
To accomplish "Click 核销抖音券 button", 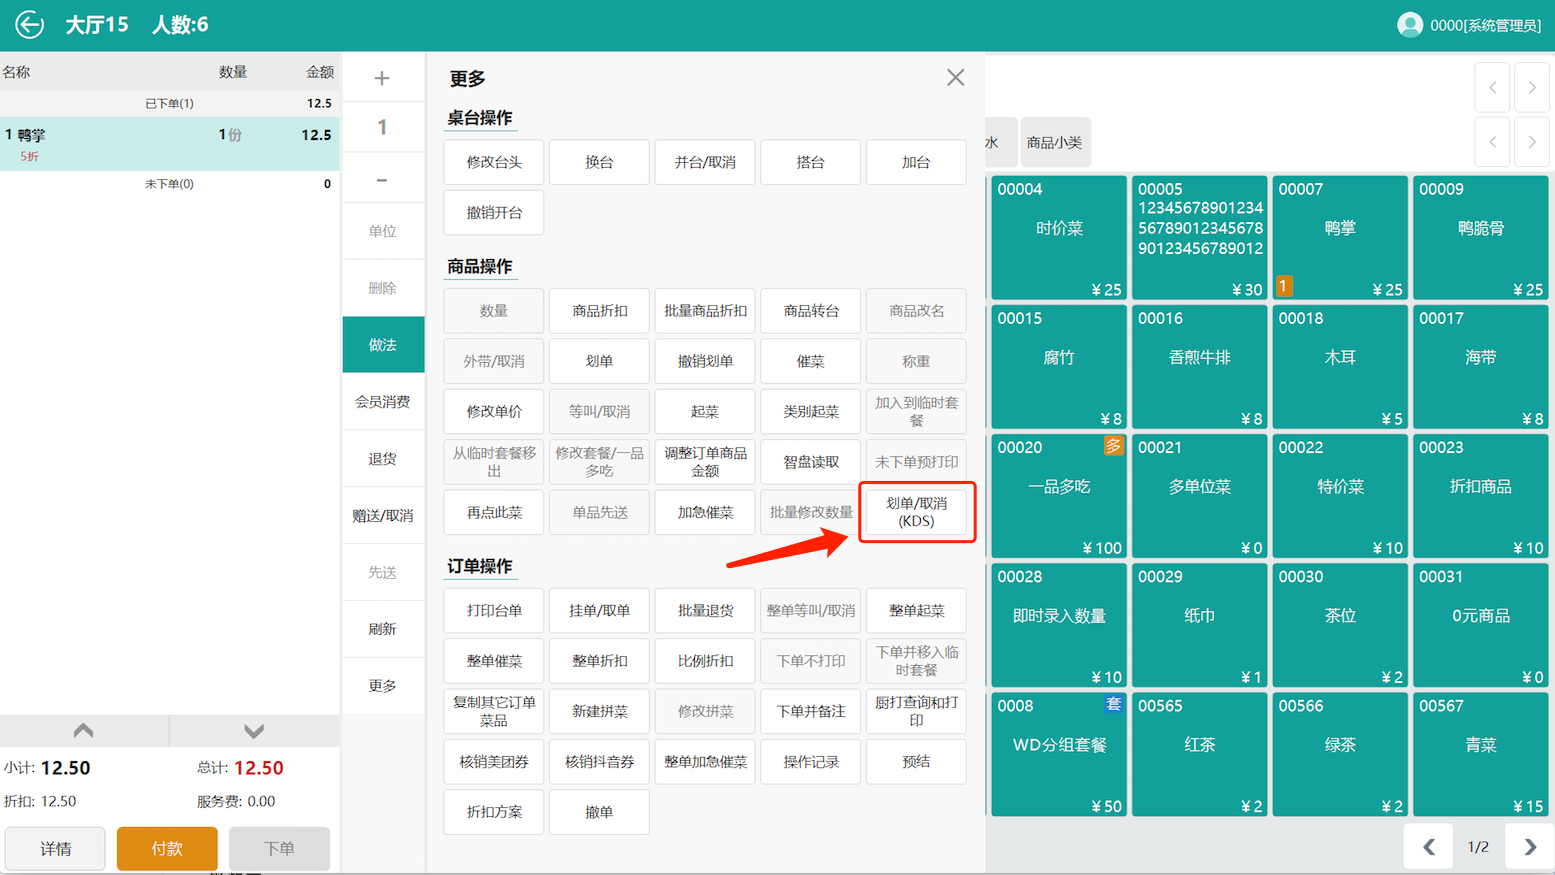I will 599,762.
